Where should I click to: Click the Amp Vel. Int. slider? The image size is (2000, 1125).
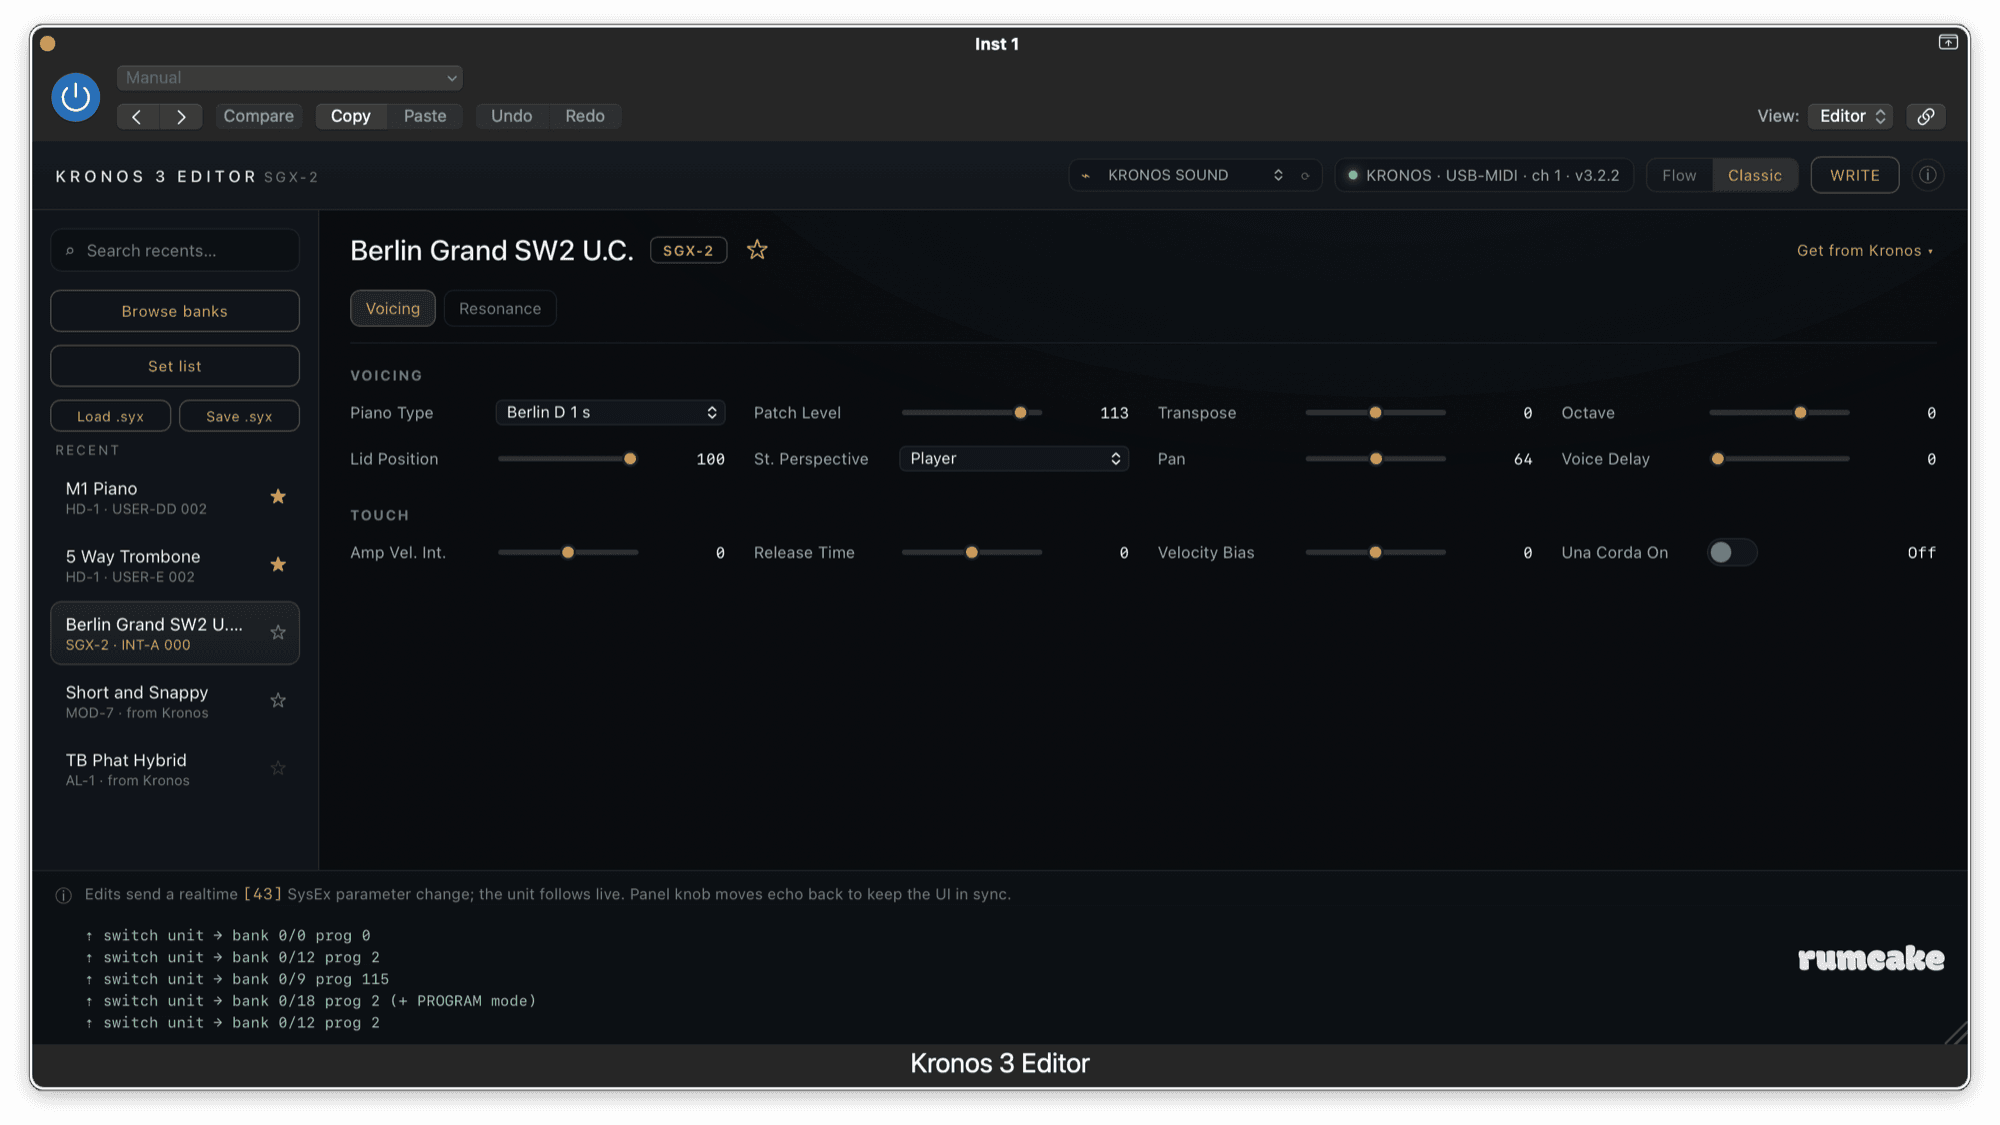568,552
